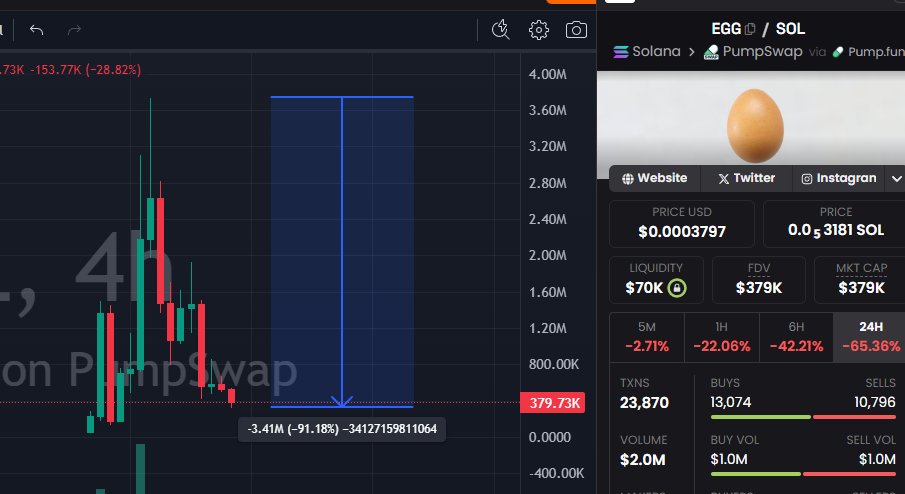Take a chart snapshot with camera icon
Viewport: 905px width, 494px height.
click(x=576, y=30)
